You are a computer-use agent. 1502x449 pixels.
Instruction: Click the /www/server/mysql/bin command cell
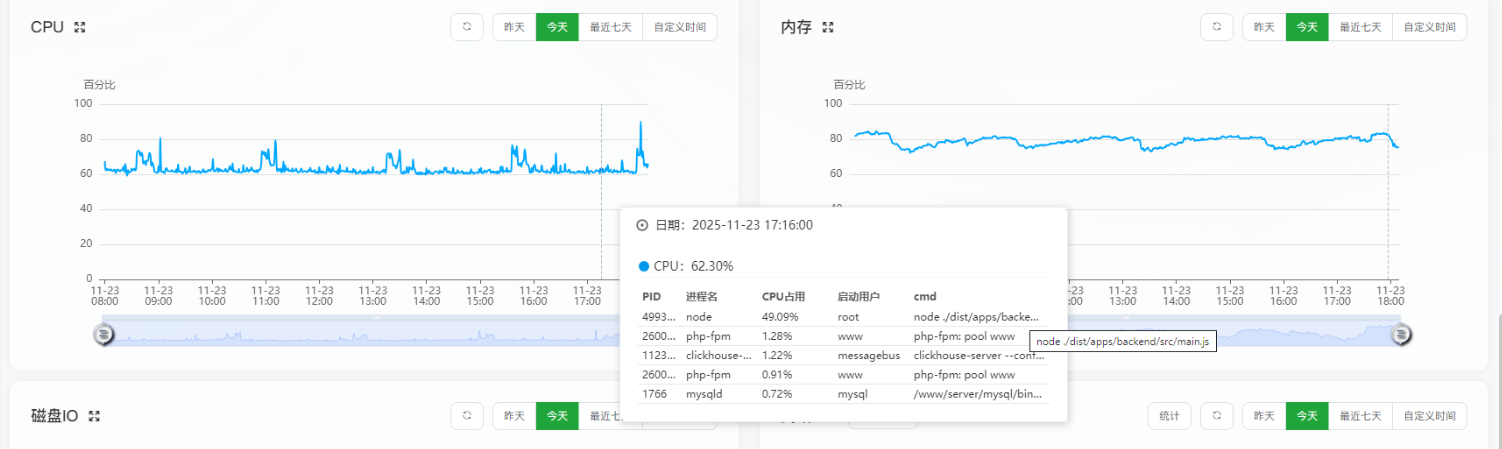pyautogui.click(x=979, y=394)
